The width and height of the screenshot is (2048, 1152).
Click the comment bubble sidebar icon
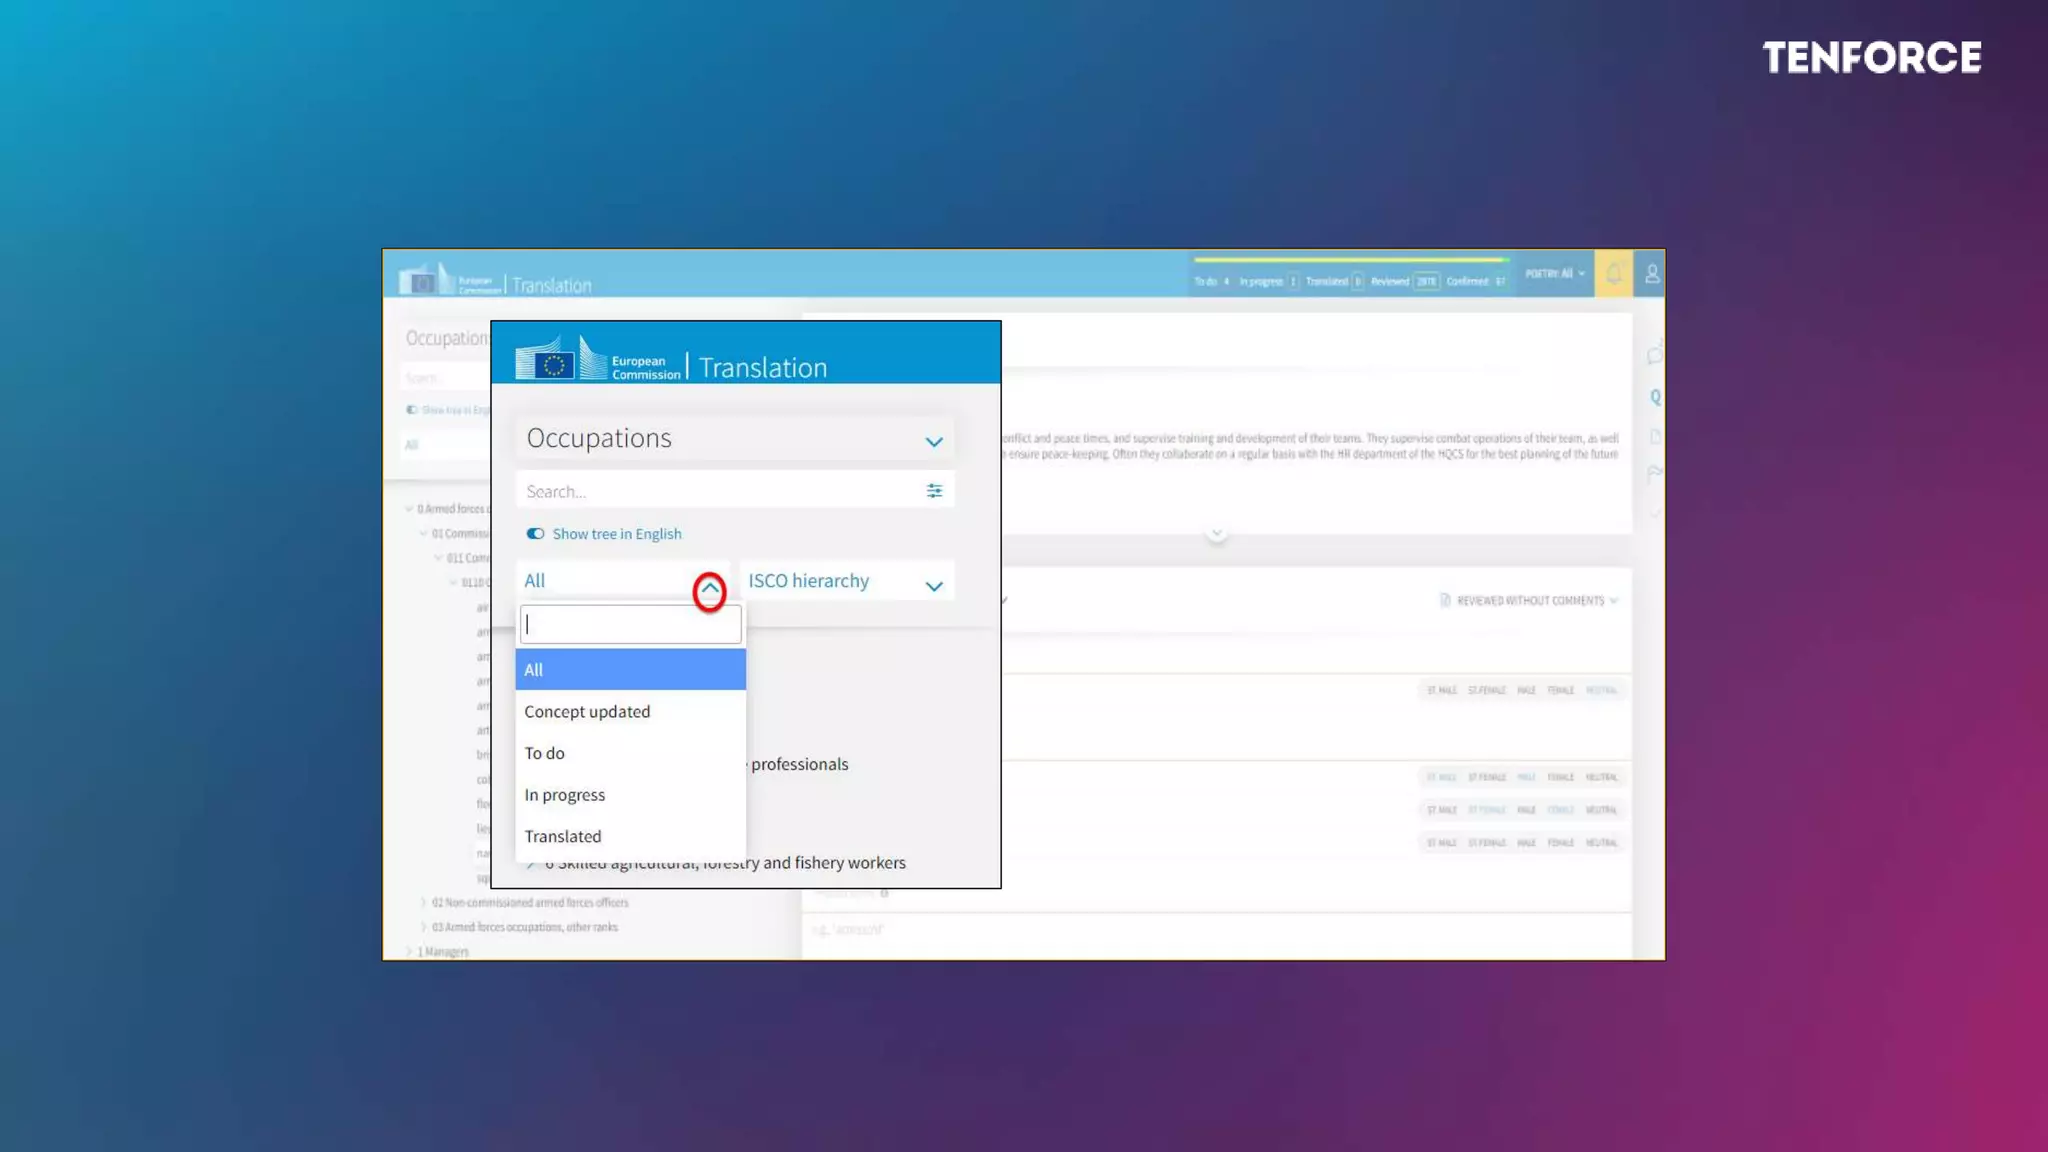pos(1654,356)
